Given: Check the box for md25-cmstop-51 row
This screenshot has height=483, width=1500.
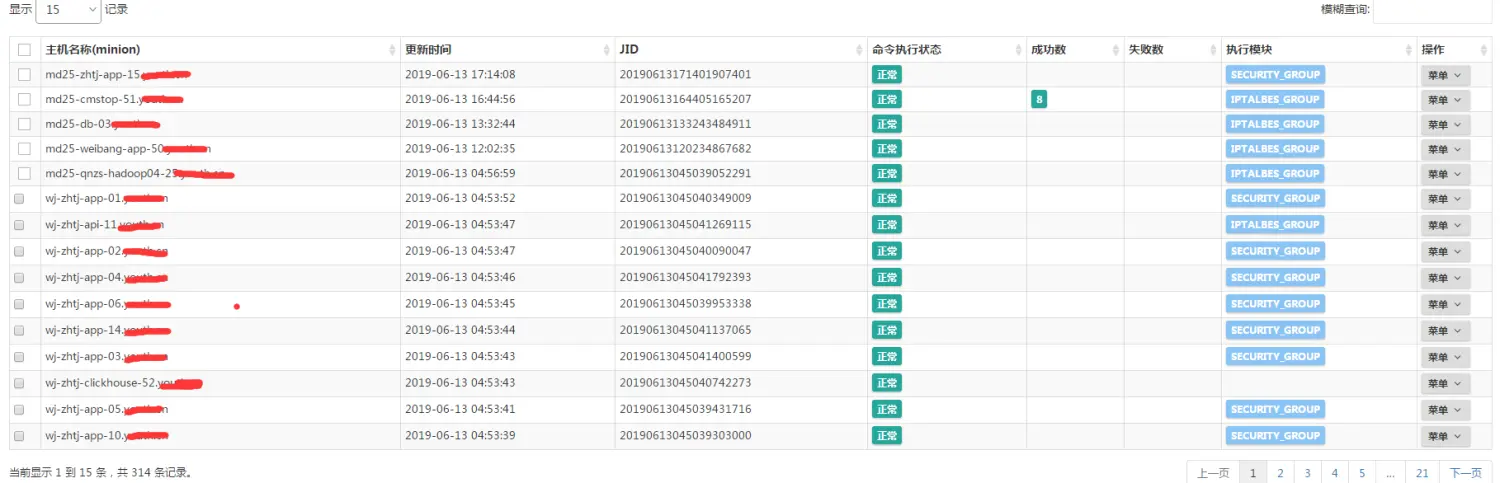Looking at the screenshot, I should pos(24,99).
